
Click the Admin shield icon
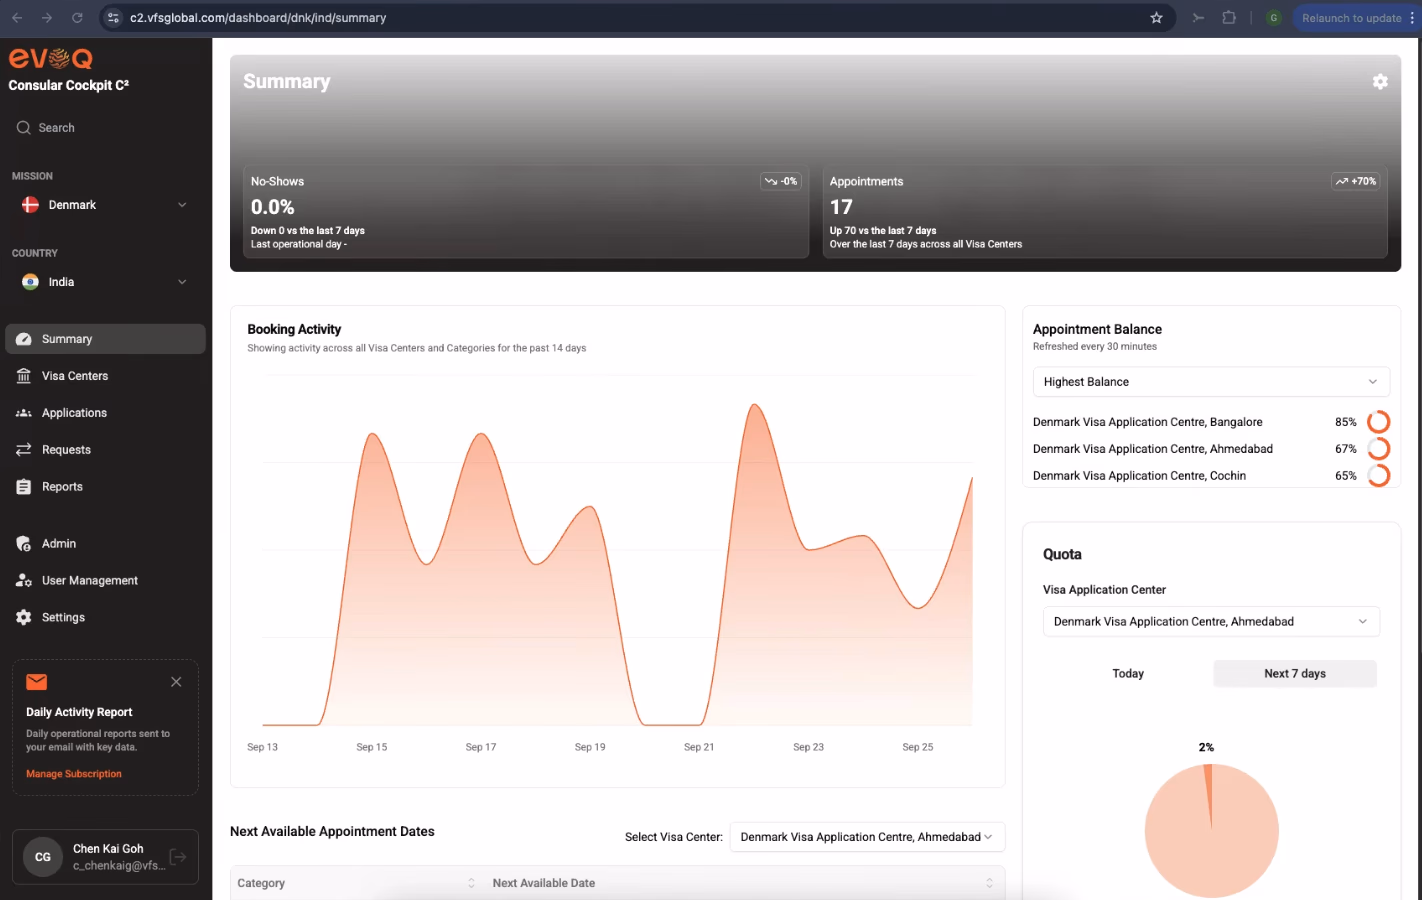pyautogui.click(x=24, y=544)
